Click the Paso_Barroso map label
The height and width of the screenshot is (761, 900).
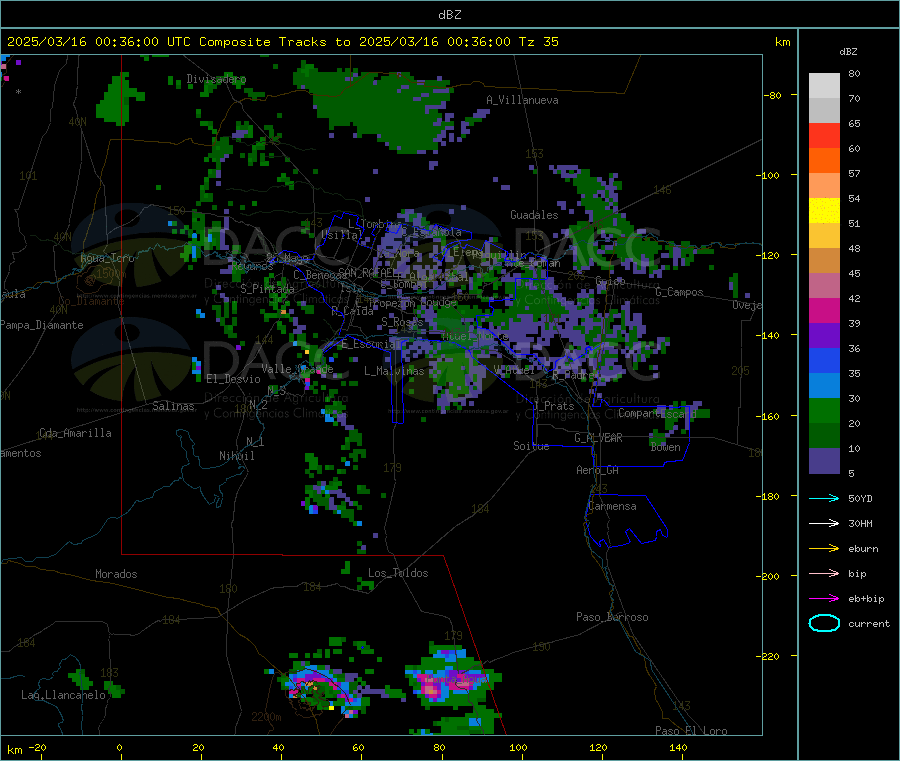[x=612, y=617]
